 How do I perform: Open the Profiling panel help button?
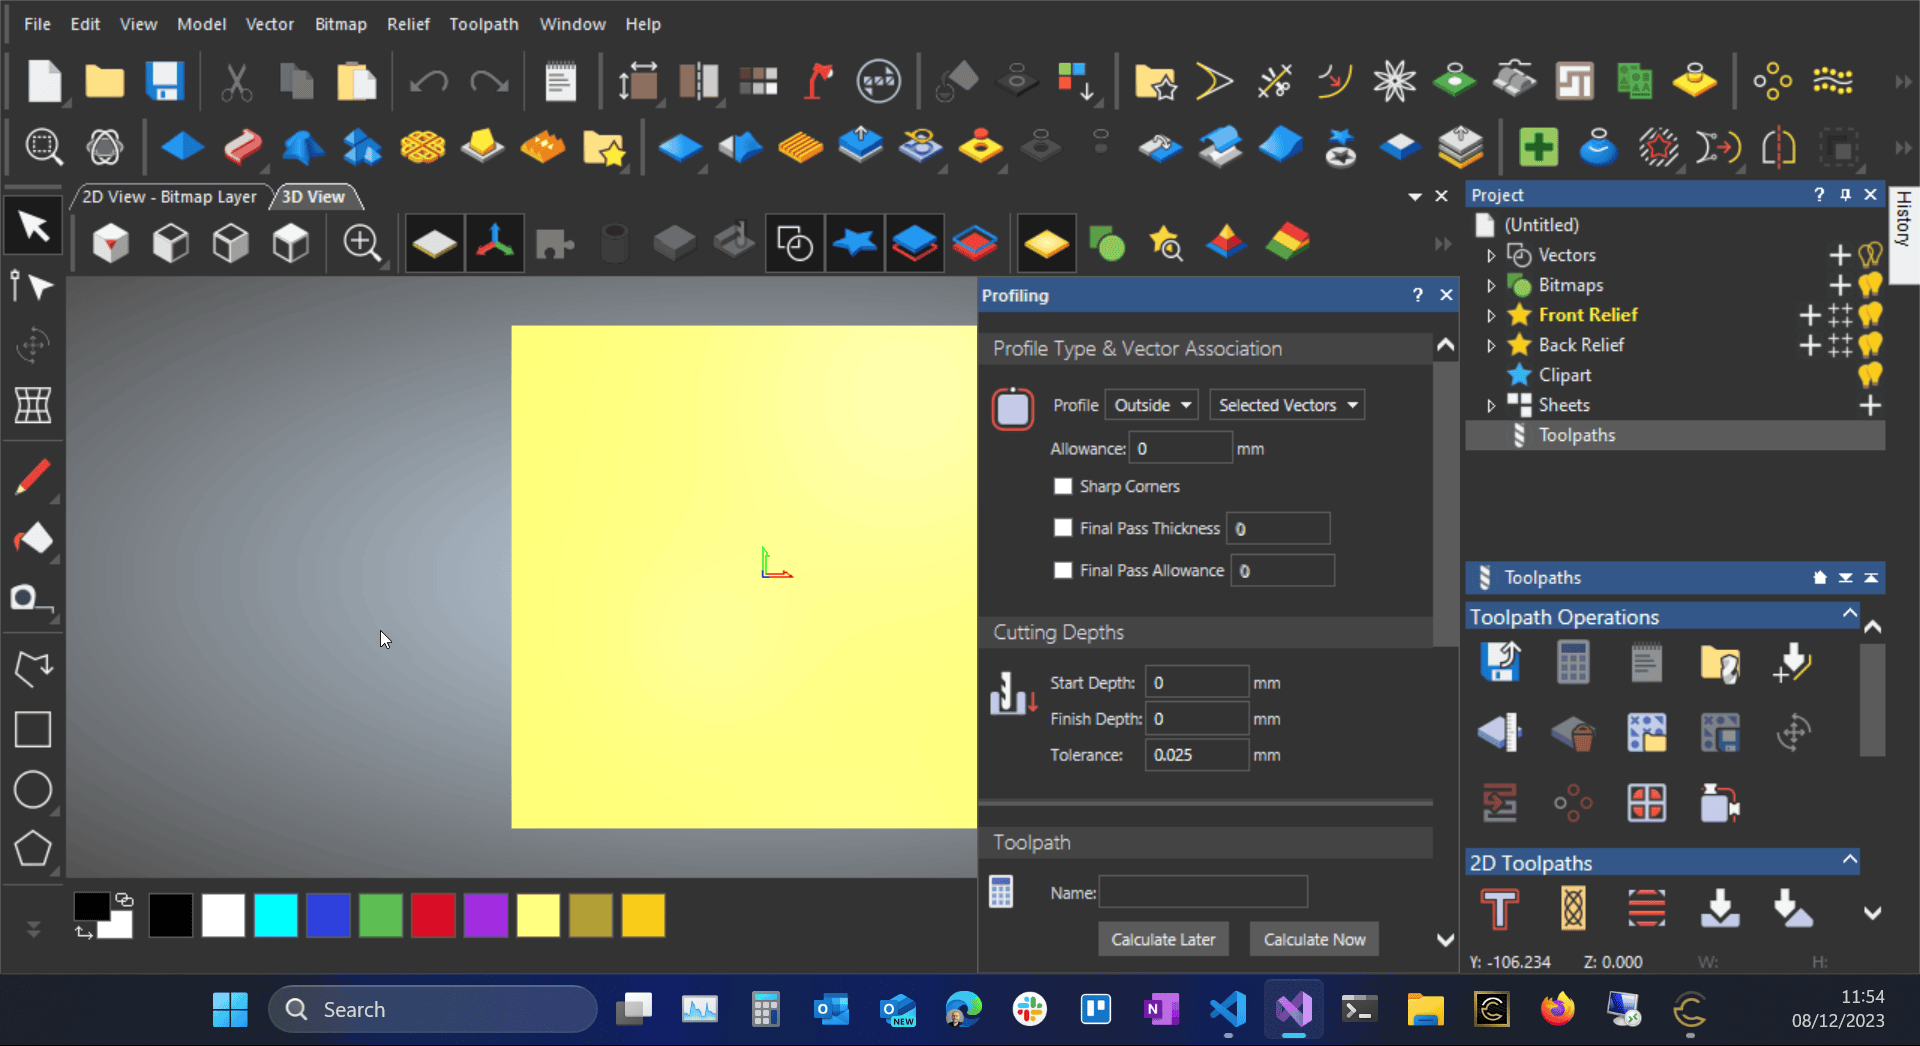[1417, 295]
